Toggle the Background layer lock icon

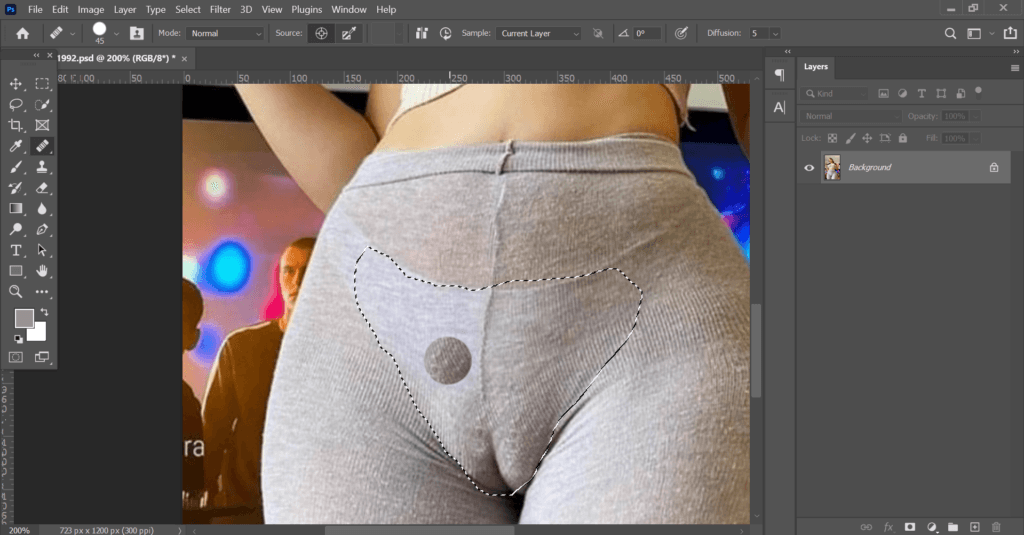[993, 168]
